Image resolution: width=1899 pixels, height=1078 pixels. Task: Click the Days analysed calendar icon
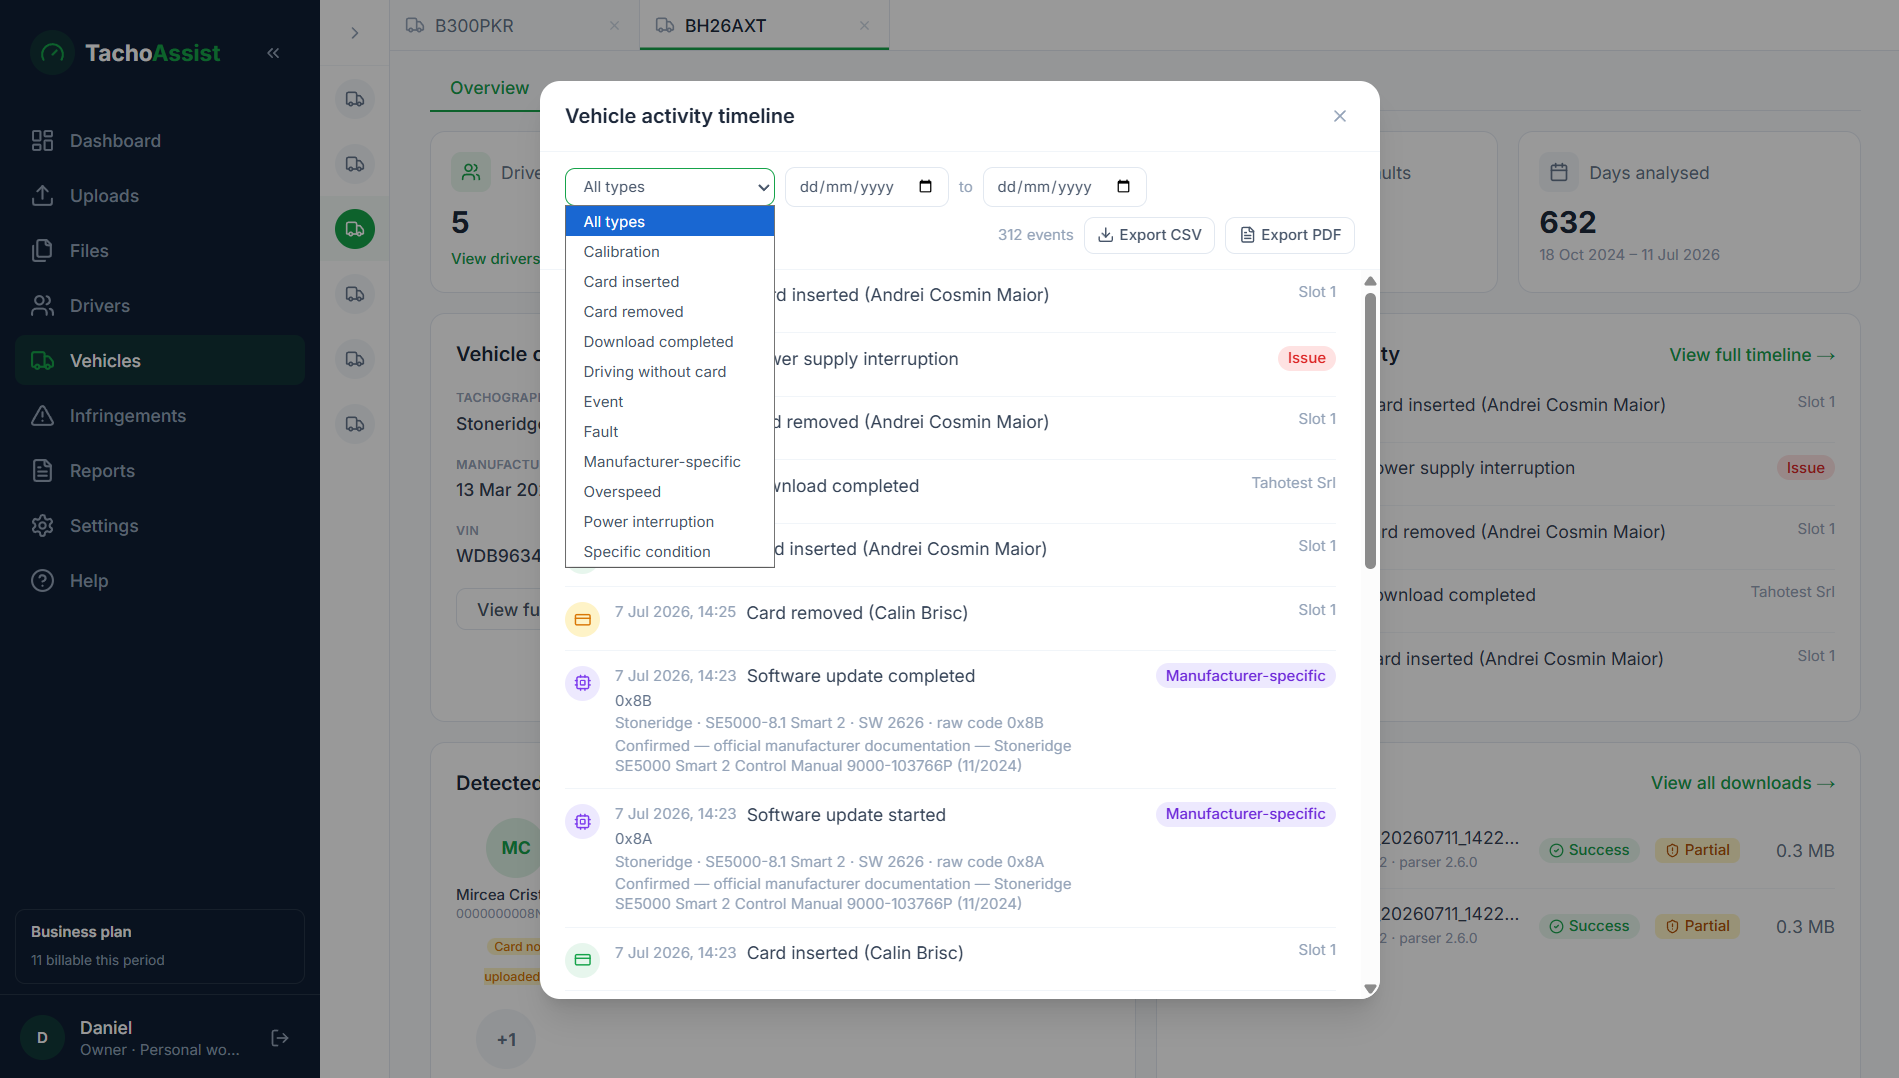pos(1558,173)
